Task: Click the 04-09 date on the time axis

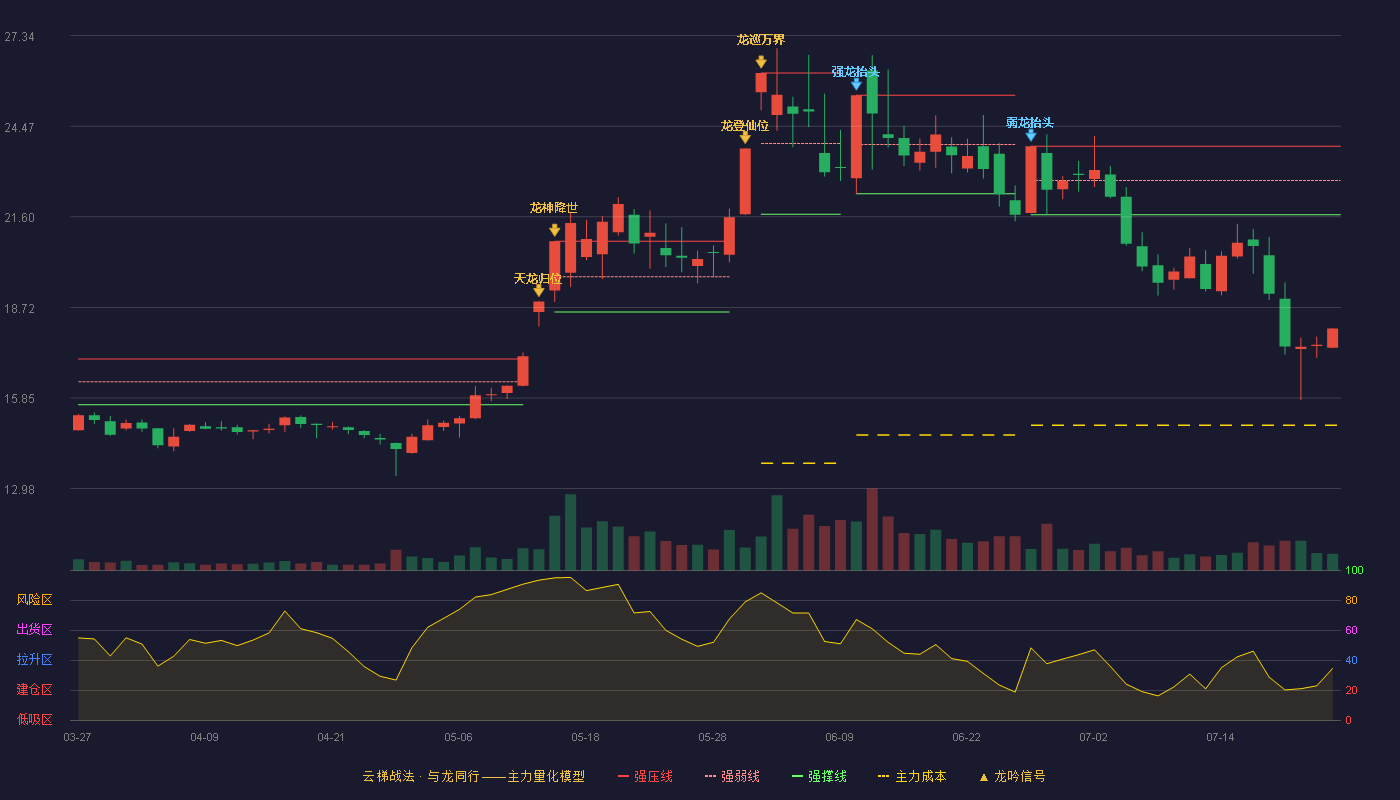Action: [204, 737]
